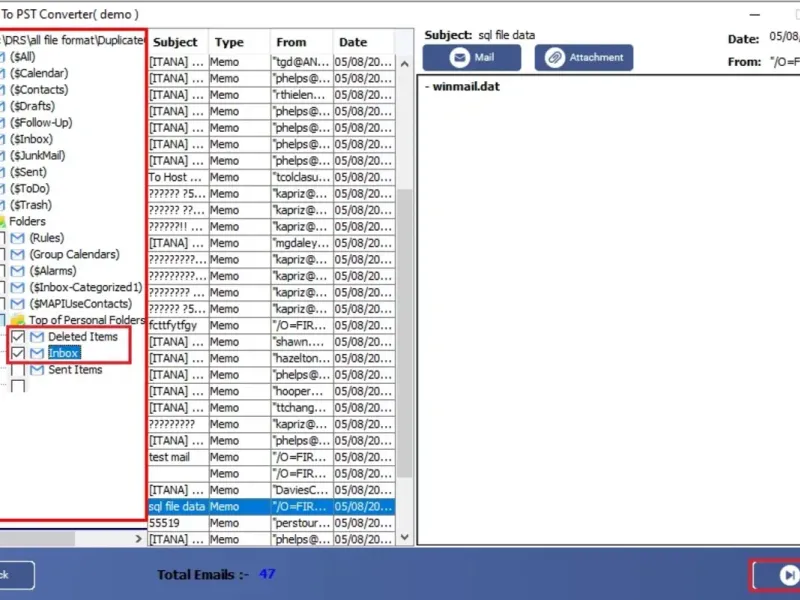Select the Folders tree node
This screenshot has height=600, width=800.
tap(27, 221)
